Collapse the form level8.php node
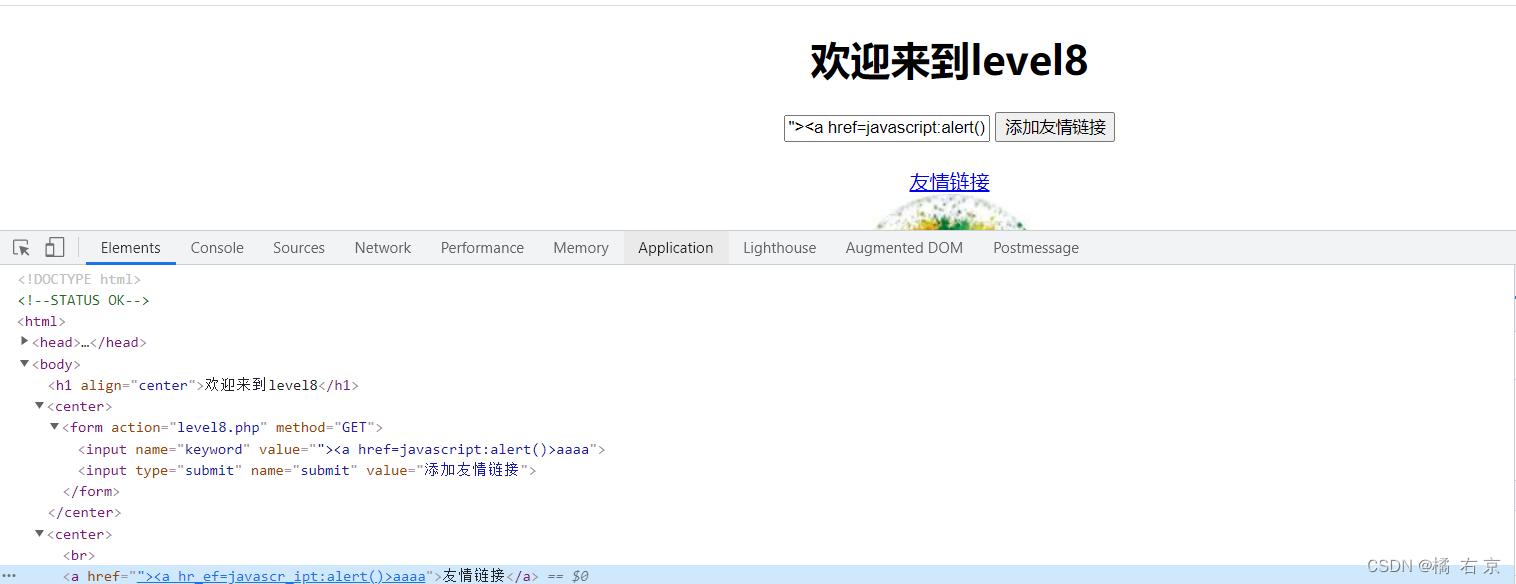The height and width of the screenshot is (584, 1516). pos(55,426)
